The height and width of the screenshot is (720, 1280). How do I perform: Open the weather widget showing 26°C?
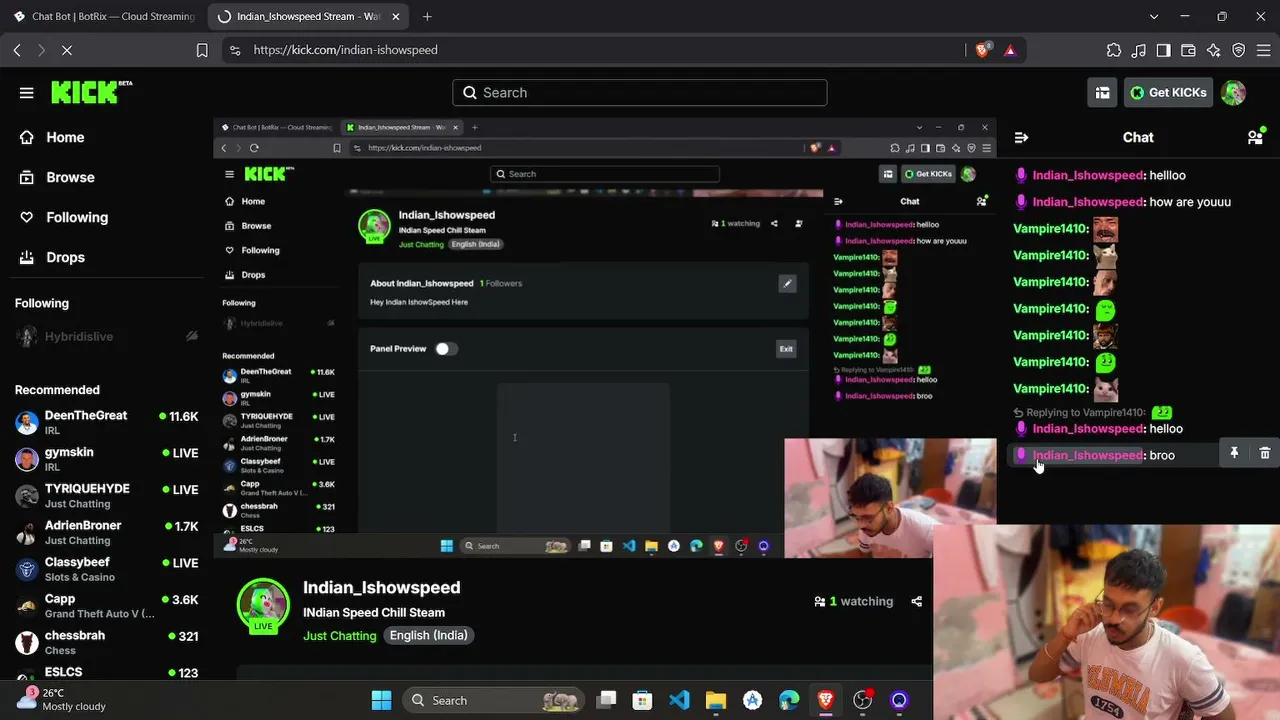62,699
